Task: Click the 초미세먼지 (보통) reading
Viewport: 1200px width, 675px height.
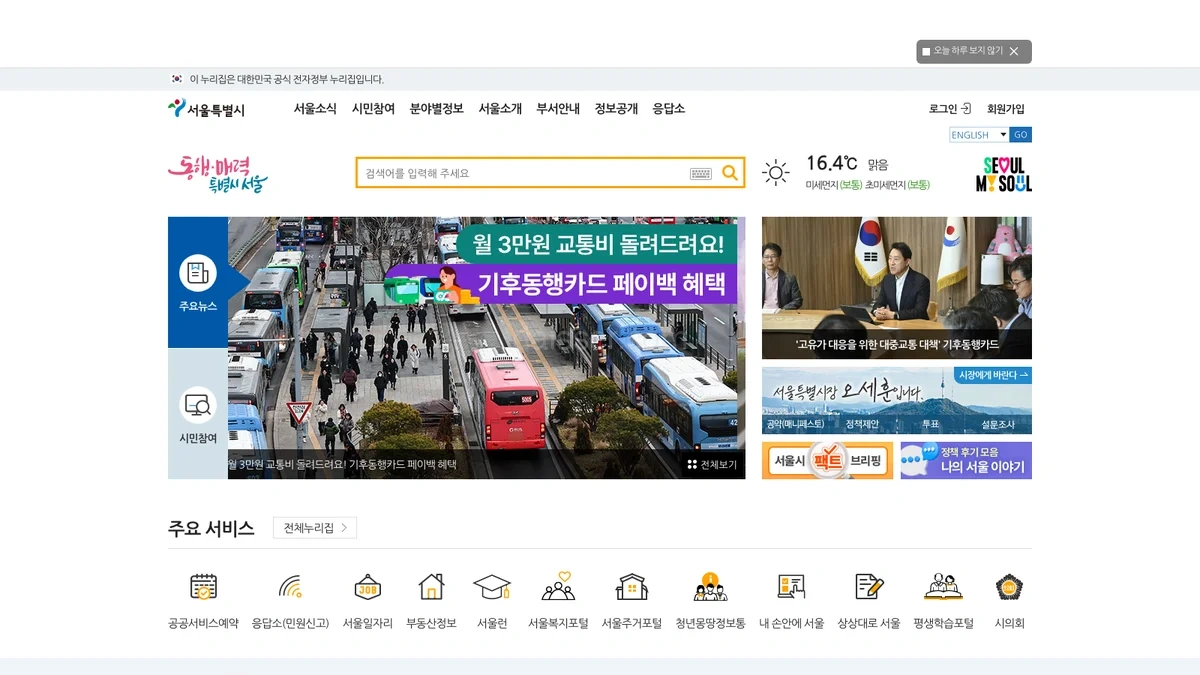Action: pyautogui.click(x=898, y=185)
